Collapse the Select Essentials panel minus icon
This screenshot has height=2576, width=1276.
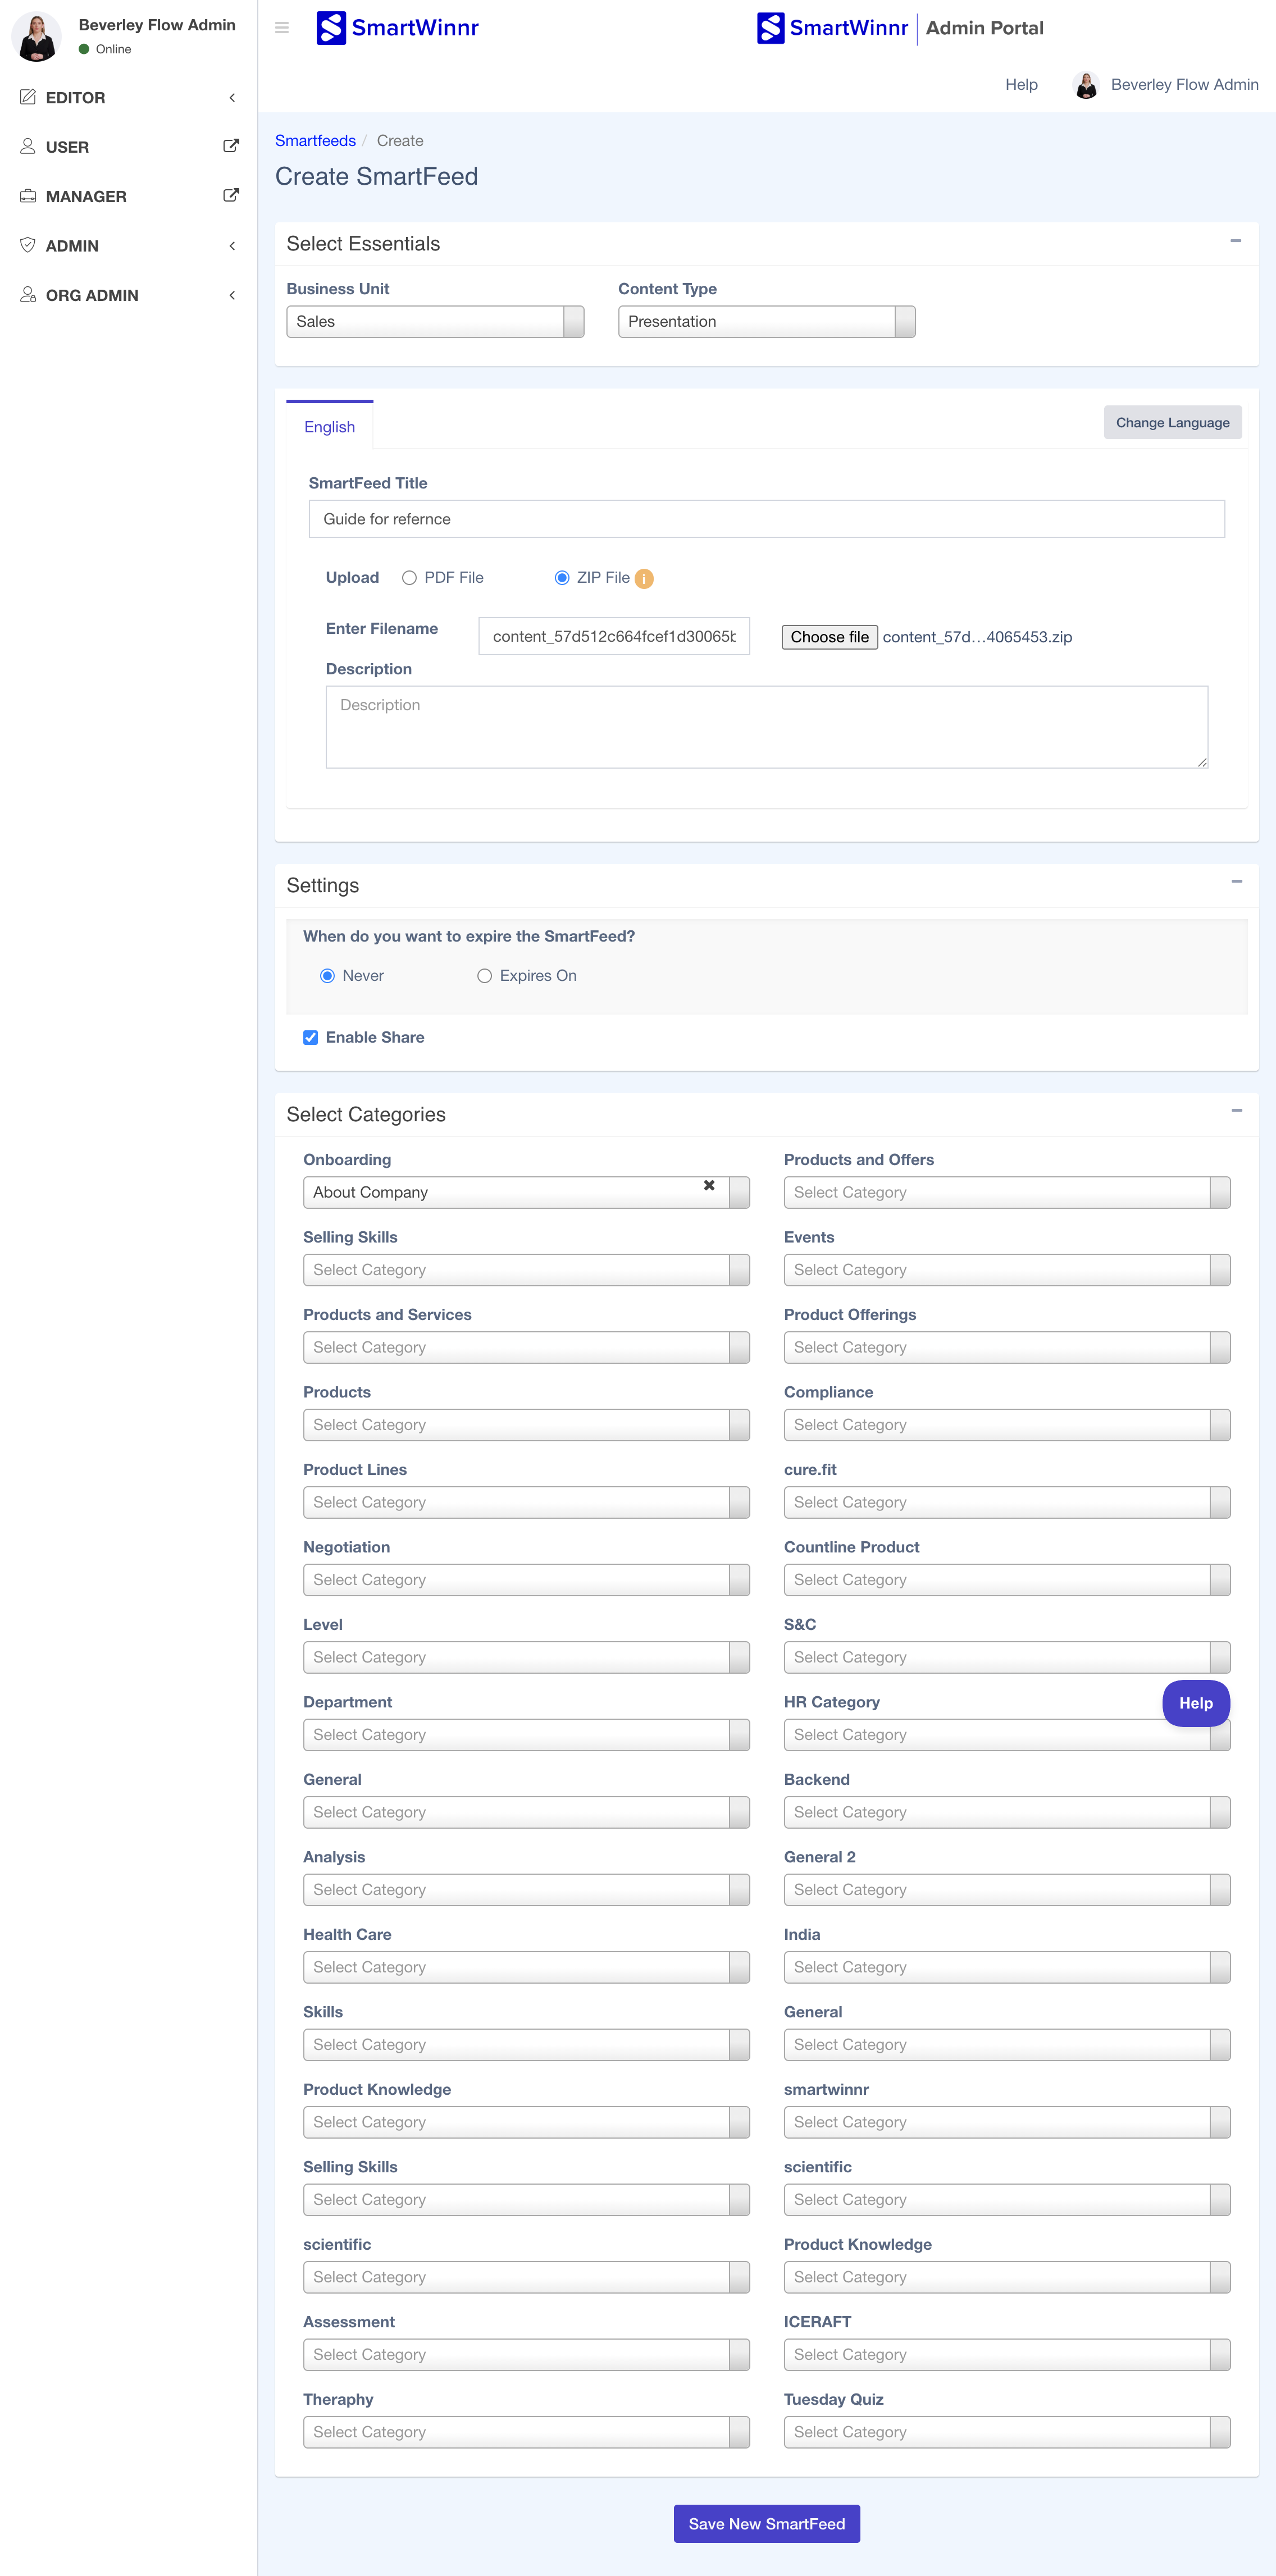(x=1235, y=241)
